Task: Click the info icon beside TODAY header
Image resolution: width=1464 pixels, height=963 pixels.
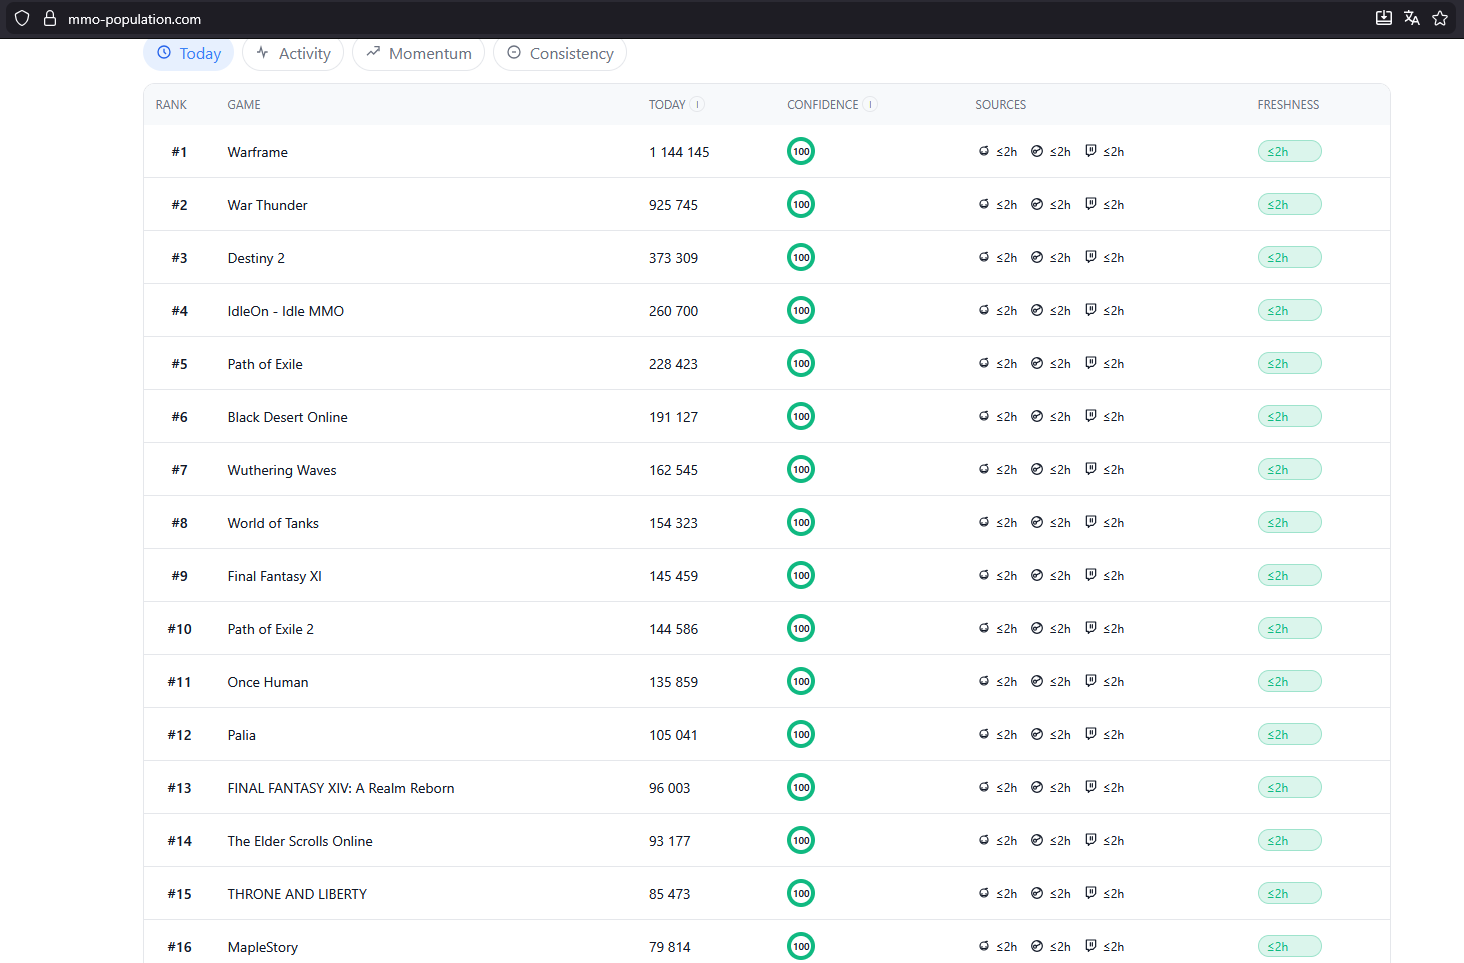Action: [x=697, y=104]
